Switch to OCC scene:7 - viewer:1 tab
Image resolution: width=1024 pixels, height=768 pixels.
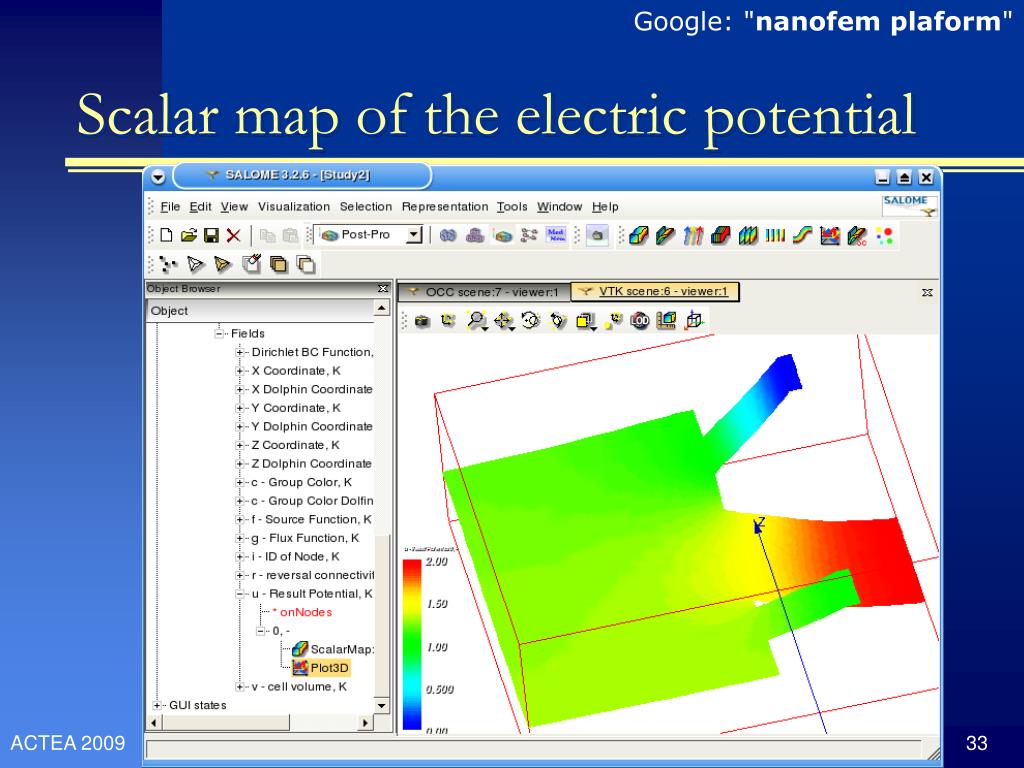pos(484,292)
